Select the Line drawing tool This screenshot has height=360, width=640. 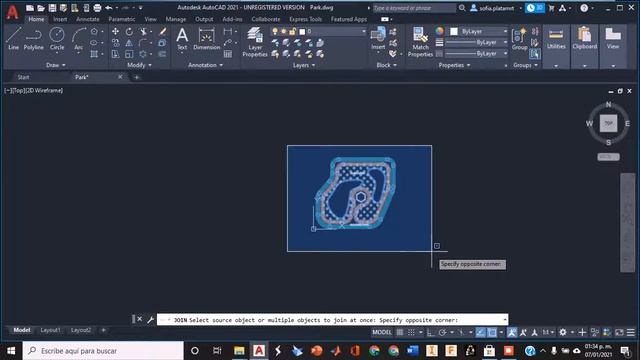[13, 39]
